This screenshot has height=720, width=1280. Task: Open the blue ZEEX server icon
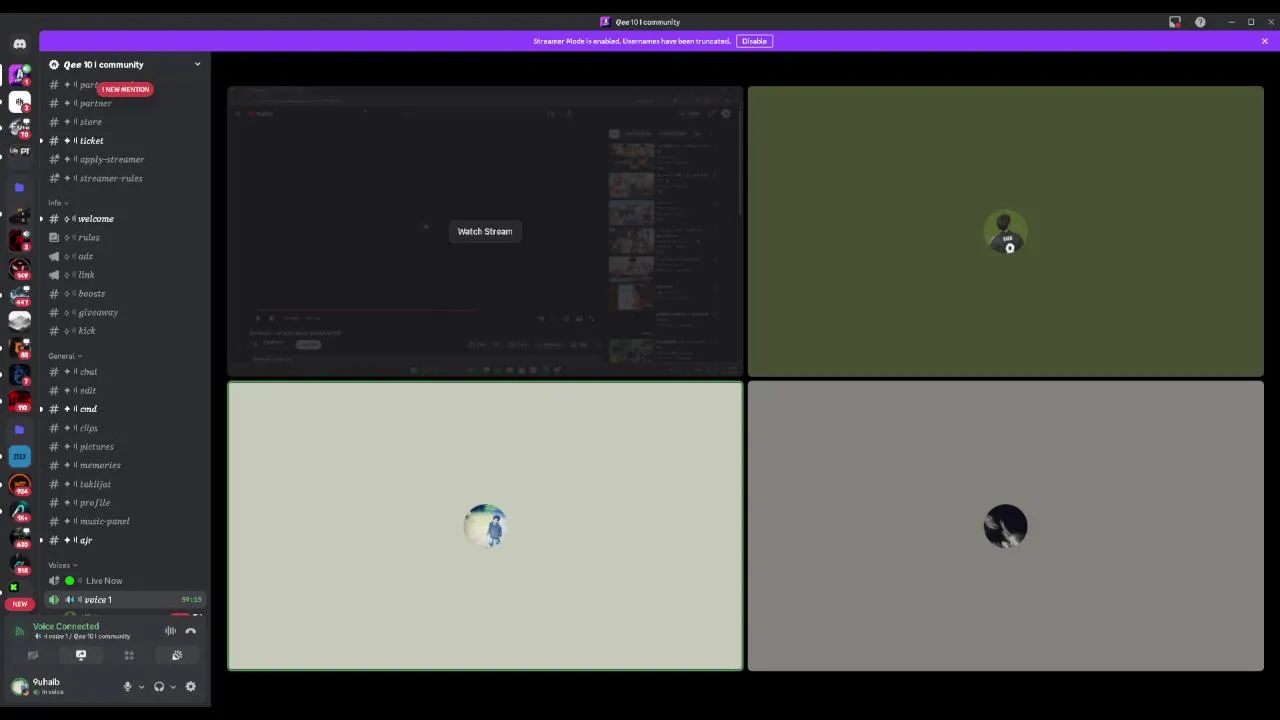click(19, 456)
